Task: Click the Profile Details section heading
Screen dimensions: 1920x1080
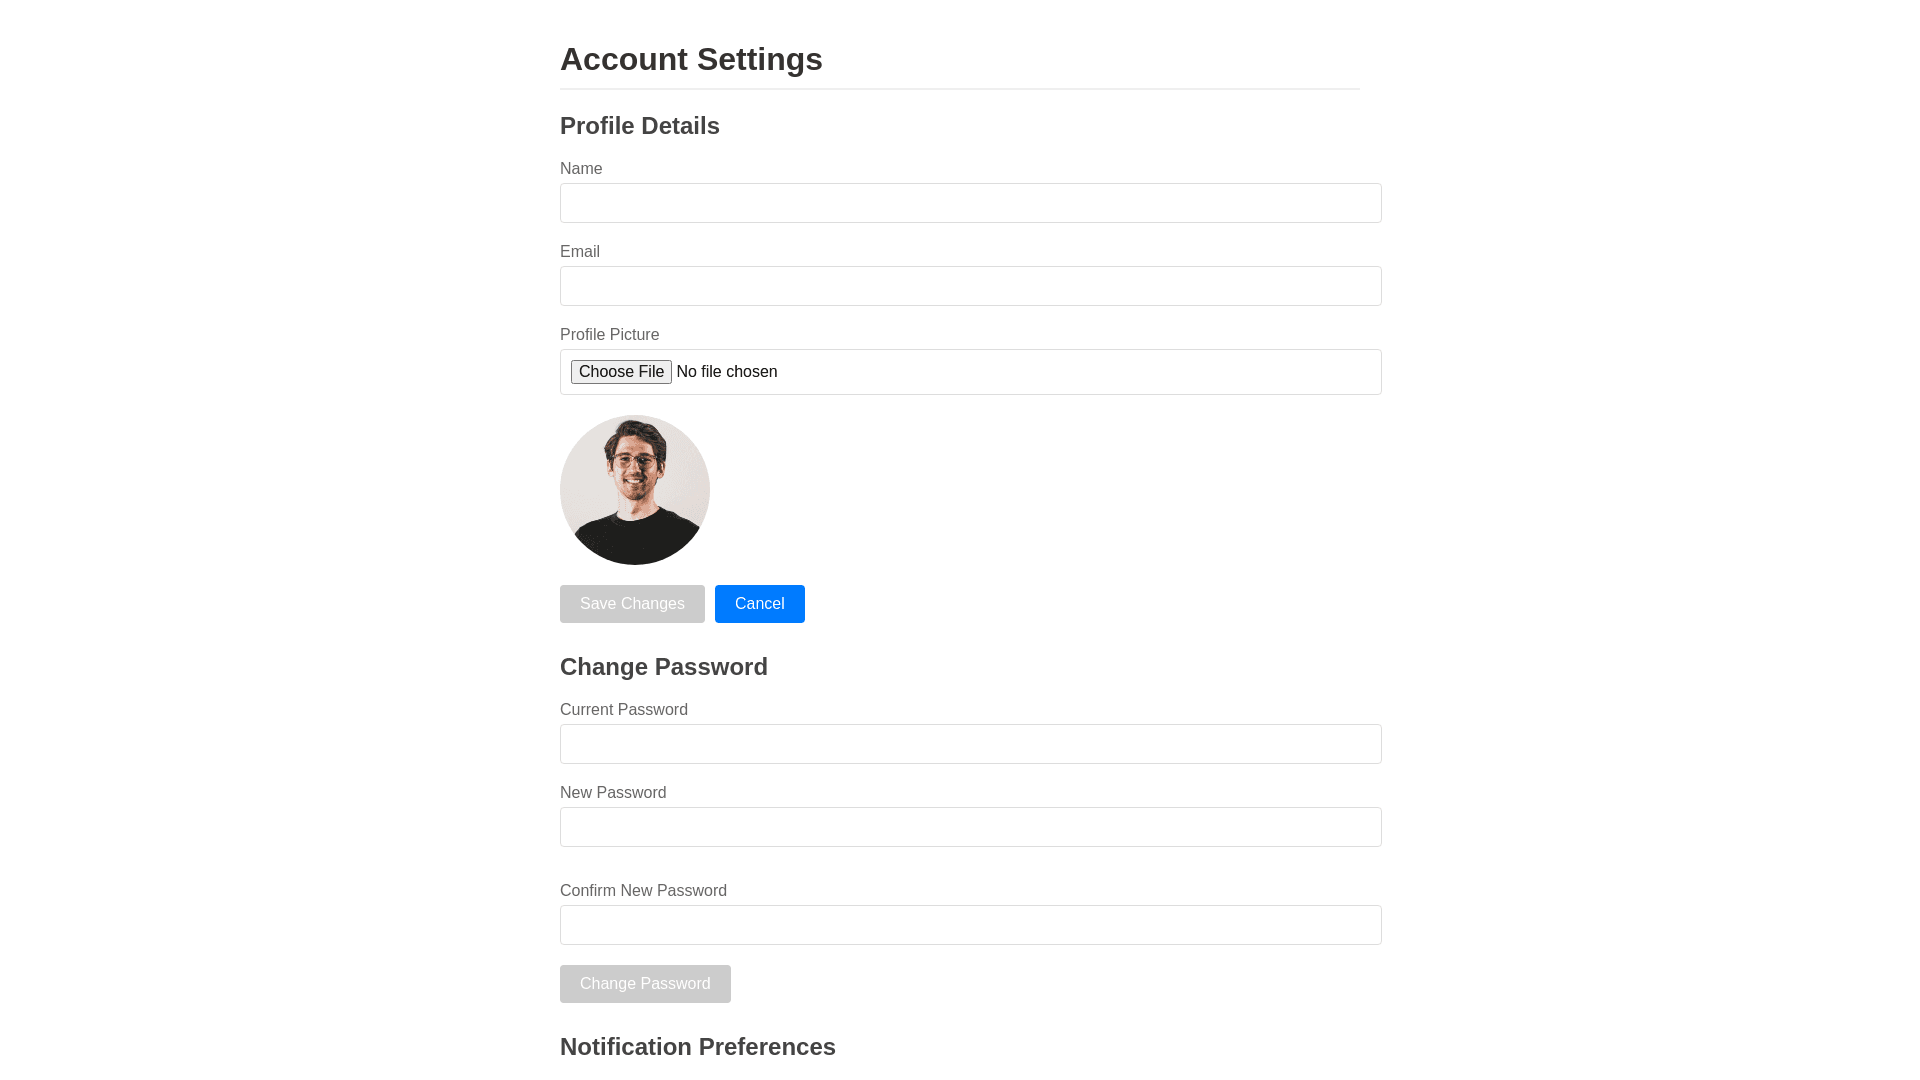Action: pos(640,126)
